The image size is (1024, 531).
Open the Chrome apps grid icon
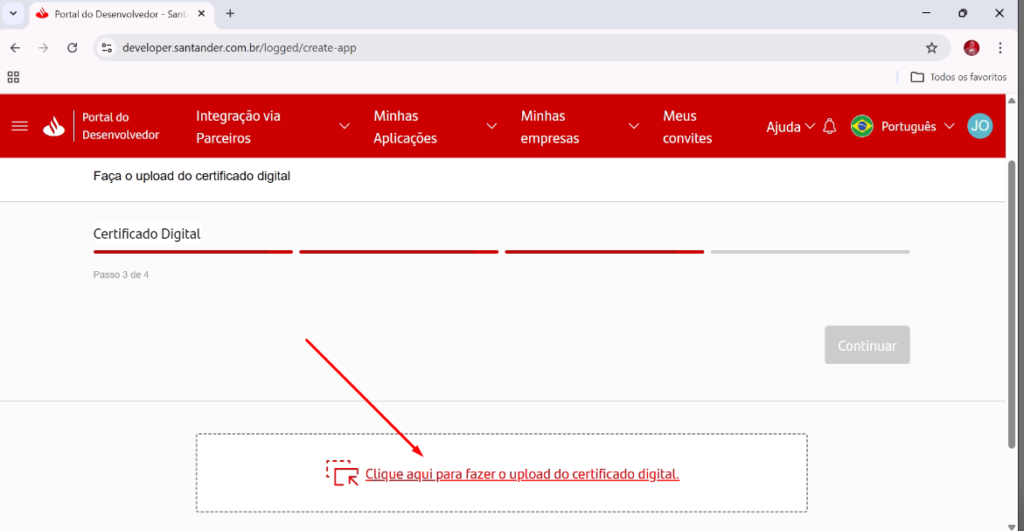pos(14,77)
